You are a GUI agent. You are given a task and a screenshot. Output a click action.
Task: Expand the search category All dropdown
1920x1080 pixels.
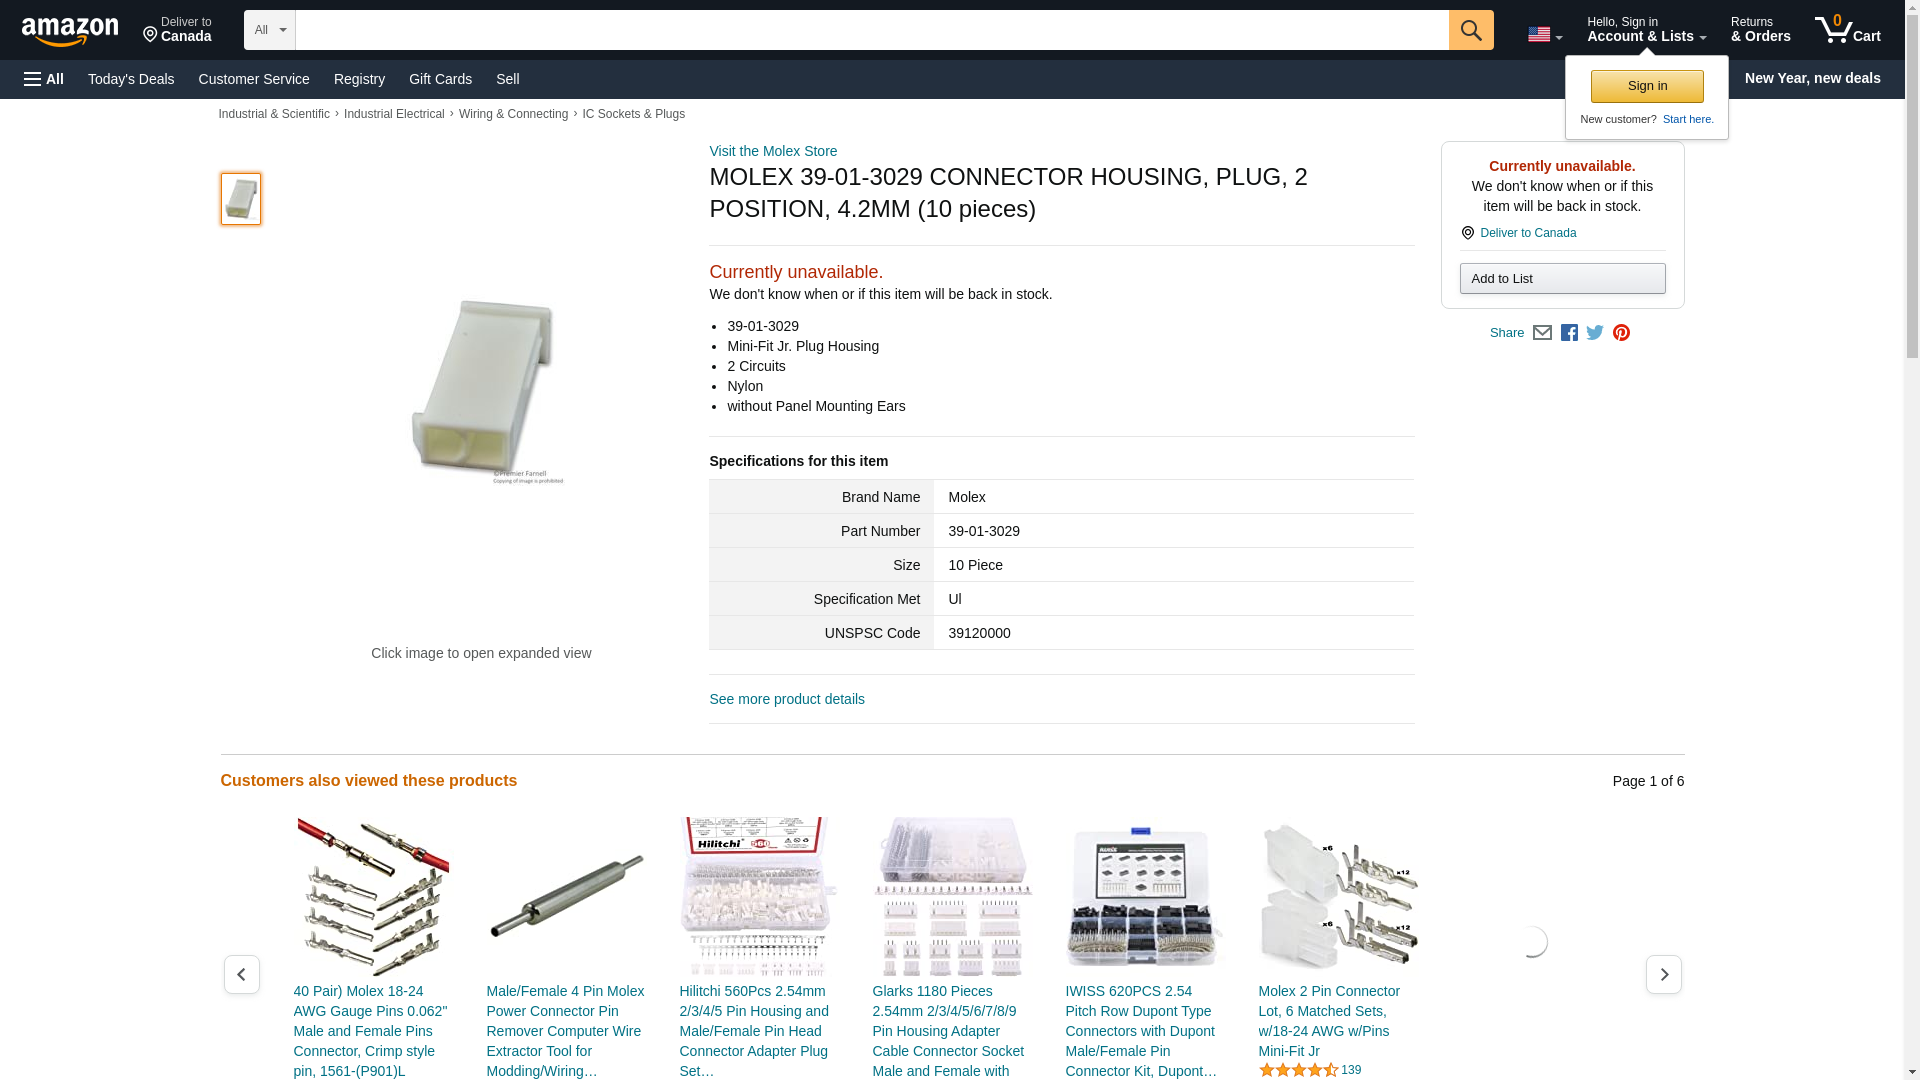[x=270, y=30]
